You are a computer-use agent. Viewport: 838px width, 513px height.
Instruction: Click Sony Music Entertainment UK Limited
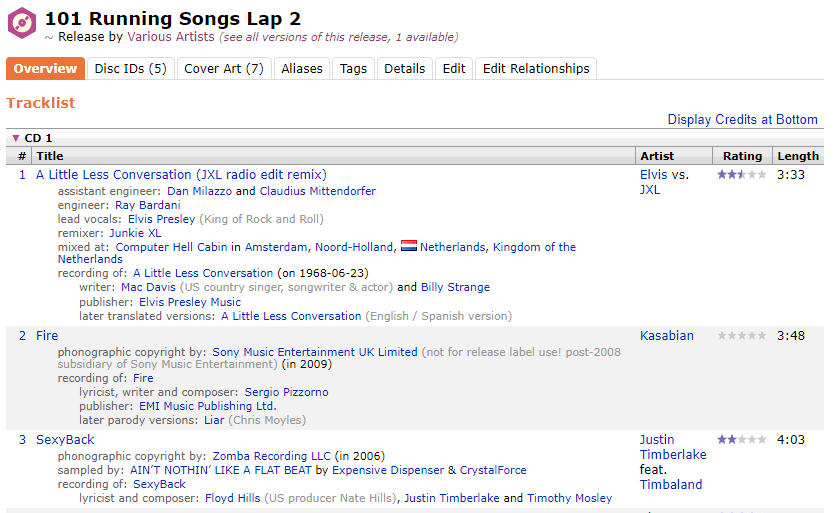[x=315, y=352]
